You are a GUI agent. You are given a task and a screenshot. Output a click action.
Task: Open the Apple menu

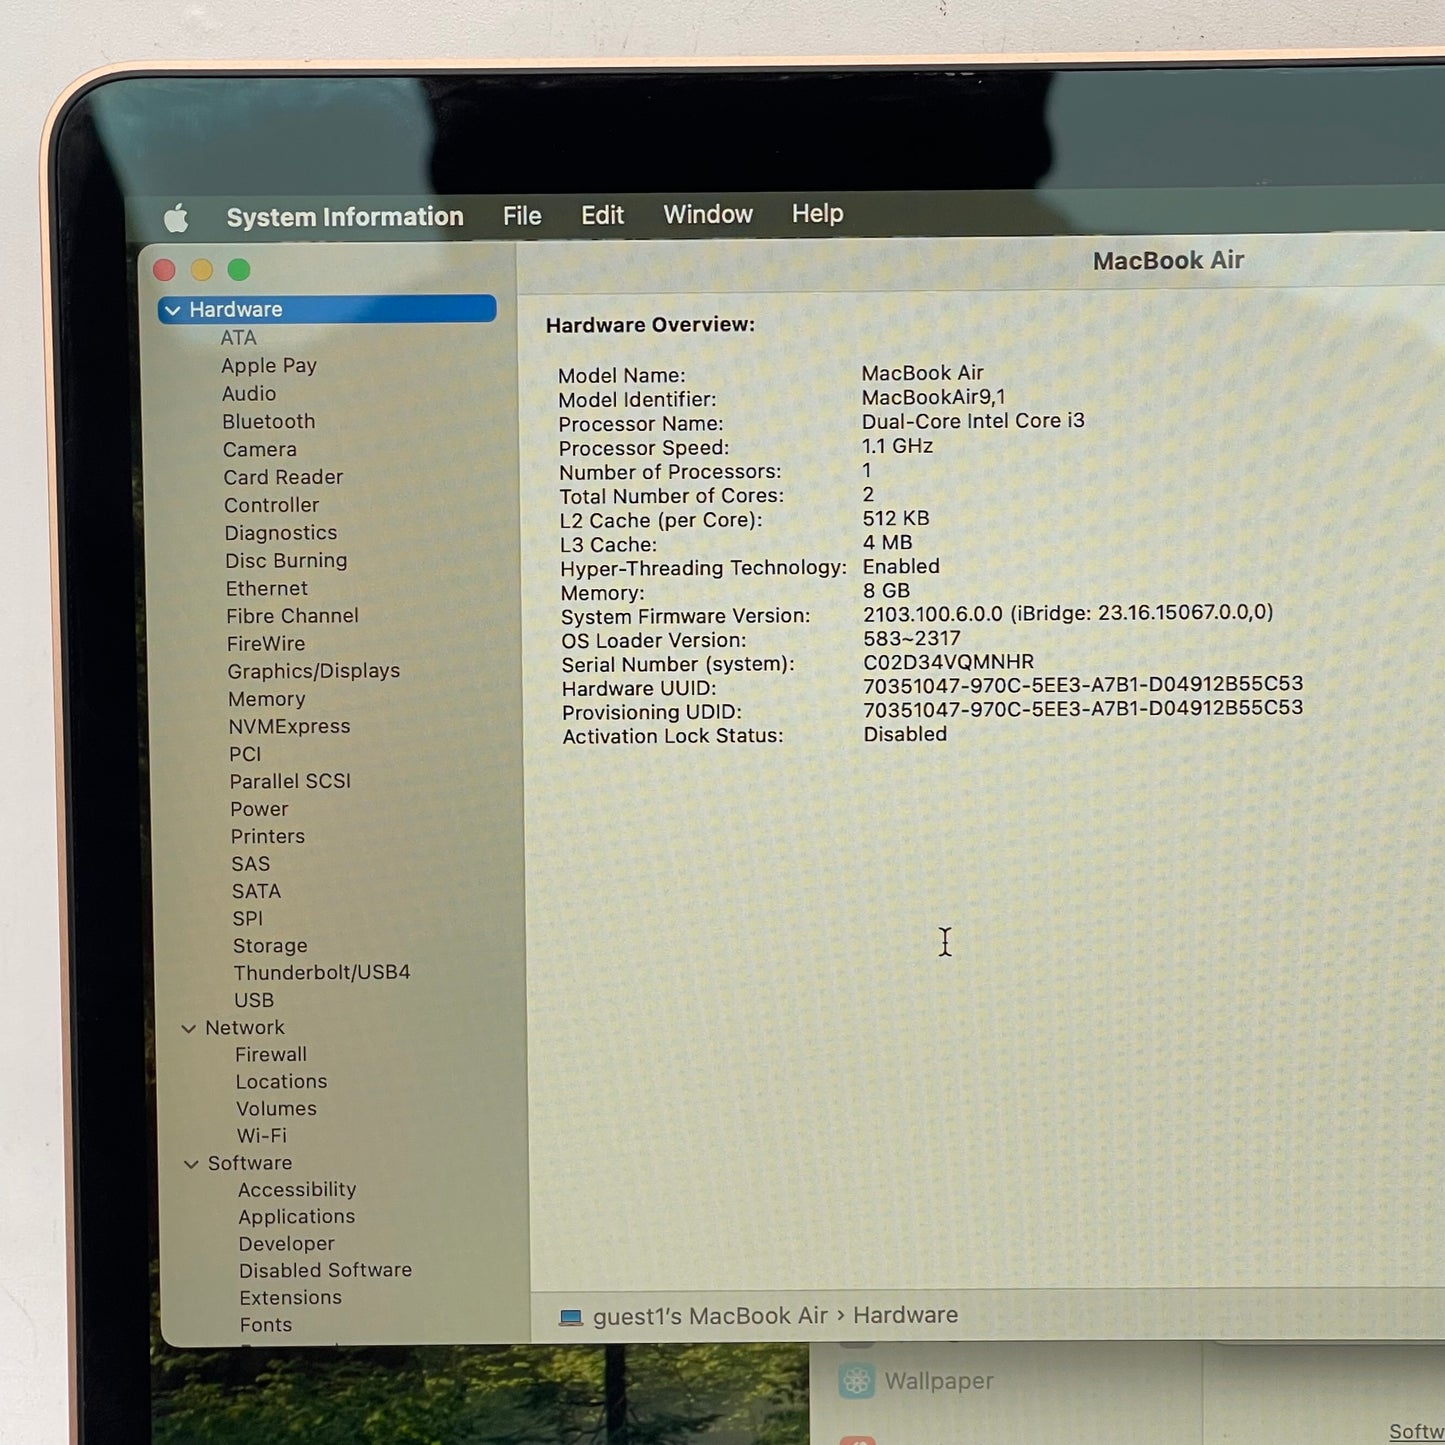click(176, 218)
